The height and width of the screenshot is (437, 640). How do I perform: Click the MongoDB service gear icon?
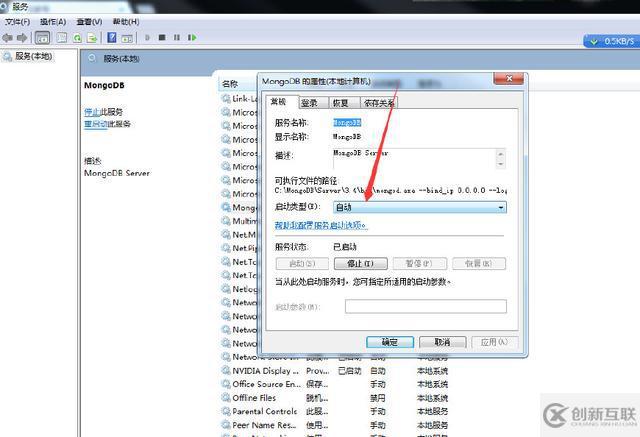[x=226, y=207]
